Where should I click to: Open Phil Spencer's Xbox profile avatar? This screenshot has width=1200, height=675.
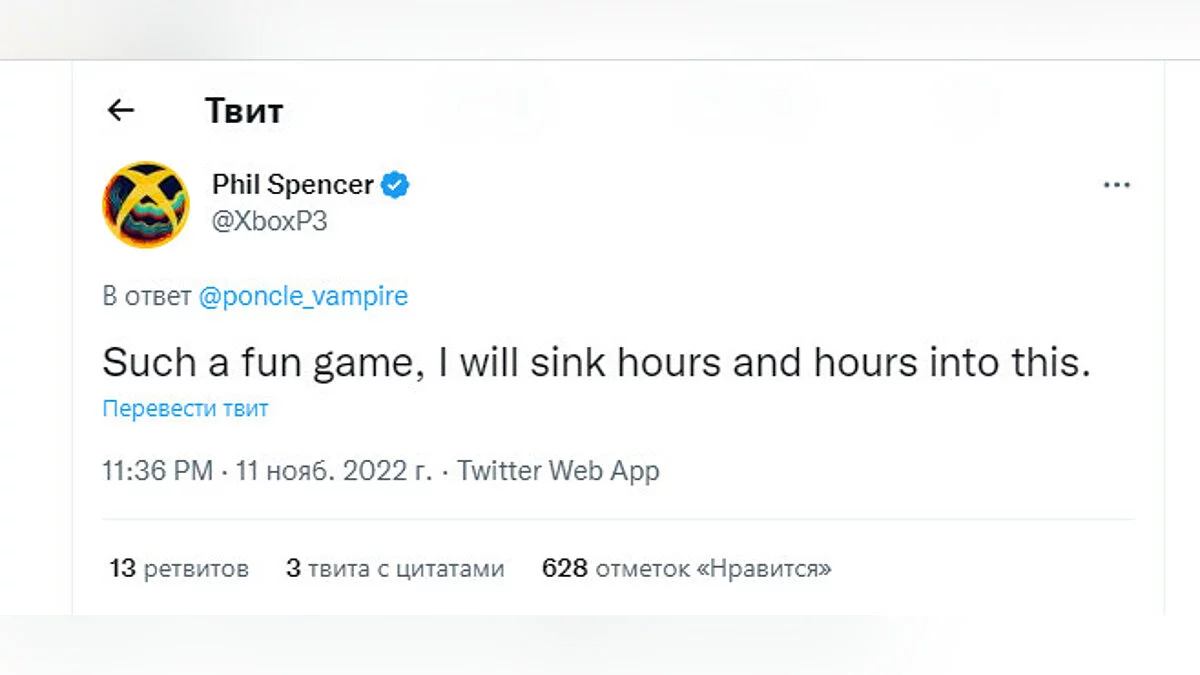pyautogui.click(x=146, y=204)
